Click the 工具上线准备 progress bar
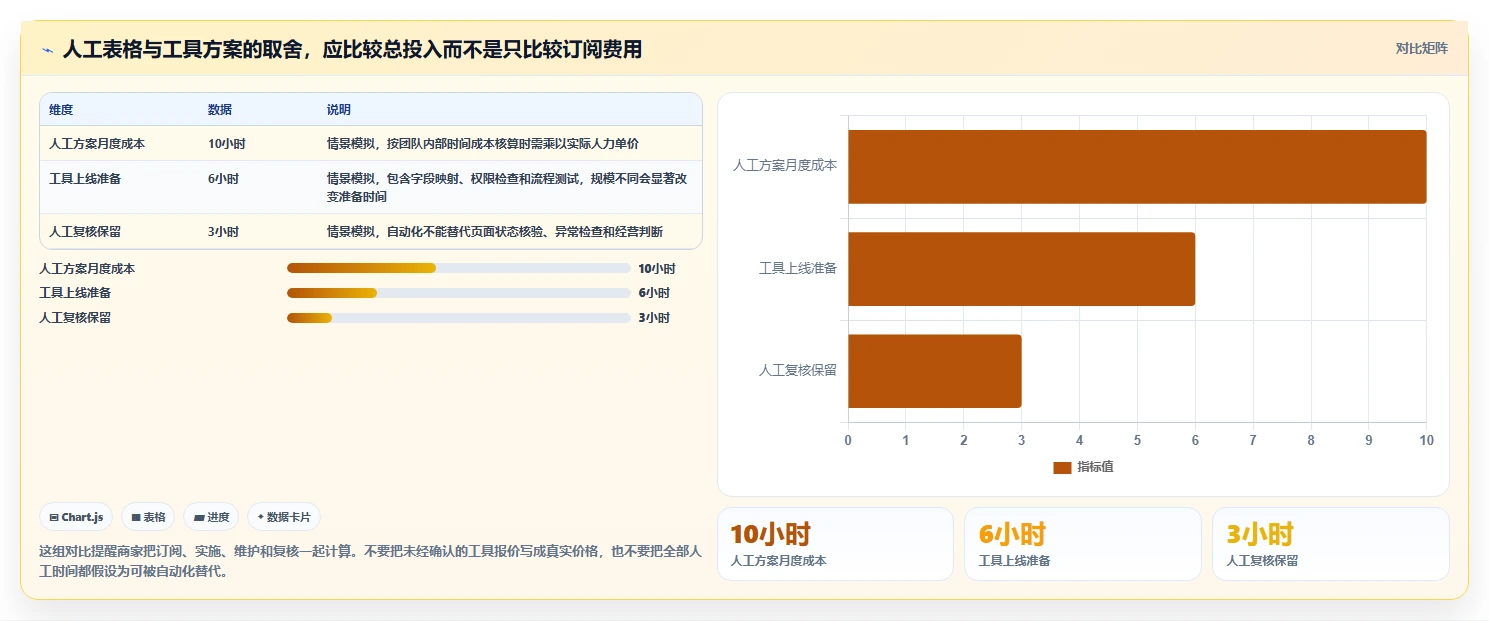Image resolution: width=1489 pixels, height=621 pixels. (x=458, y=293)
